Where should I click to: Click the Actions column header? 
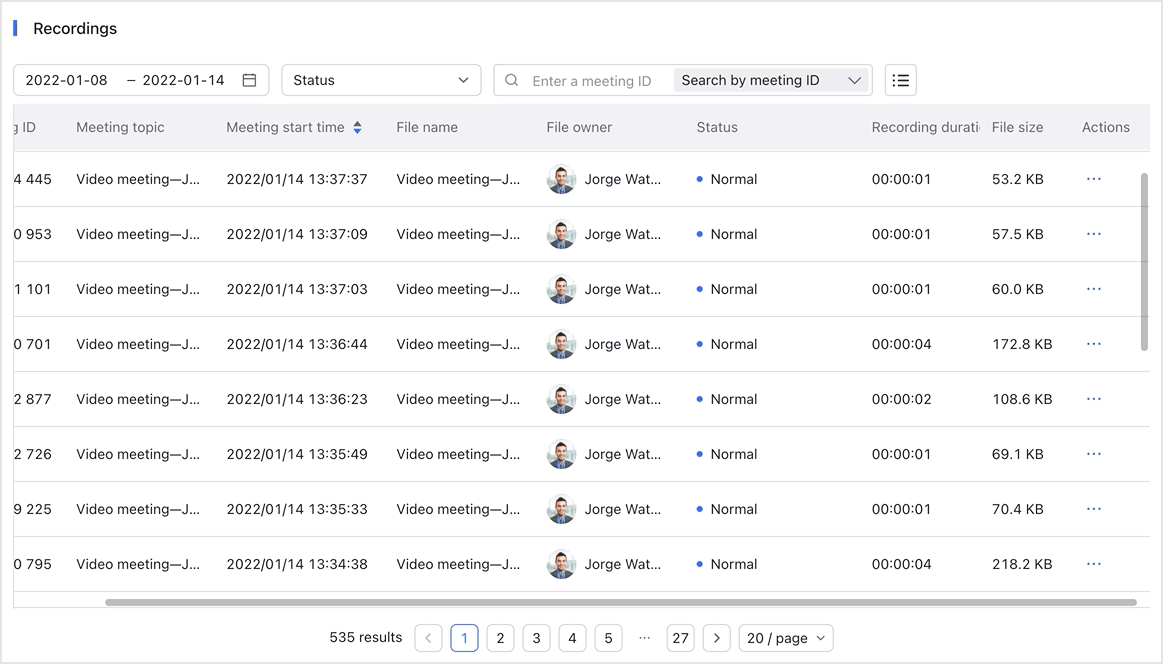coord(1106,128)
